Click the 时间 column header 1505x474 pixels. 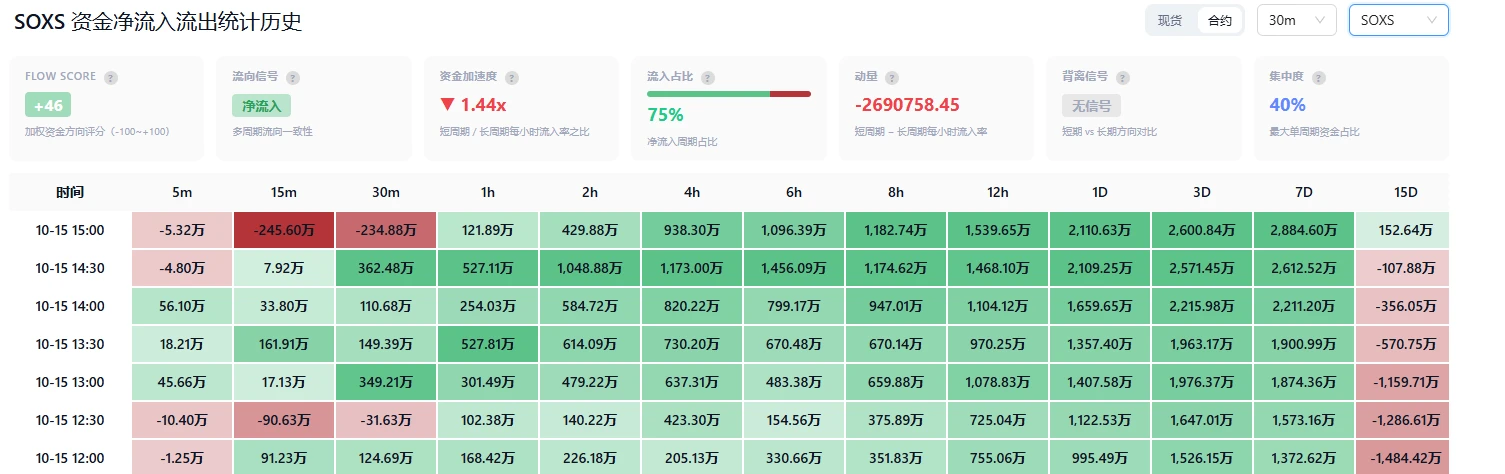coord(70,192)
